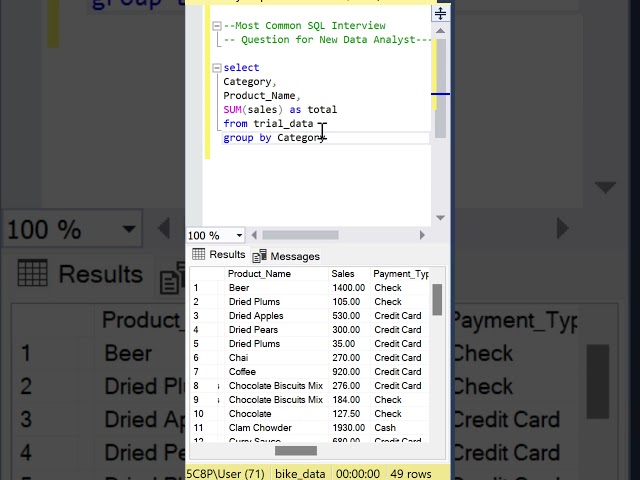640x480 pixels.
Task: Click the editor horizontal scroll-right arrow
Action: click(x=422, y=235)
